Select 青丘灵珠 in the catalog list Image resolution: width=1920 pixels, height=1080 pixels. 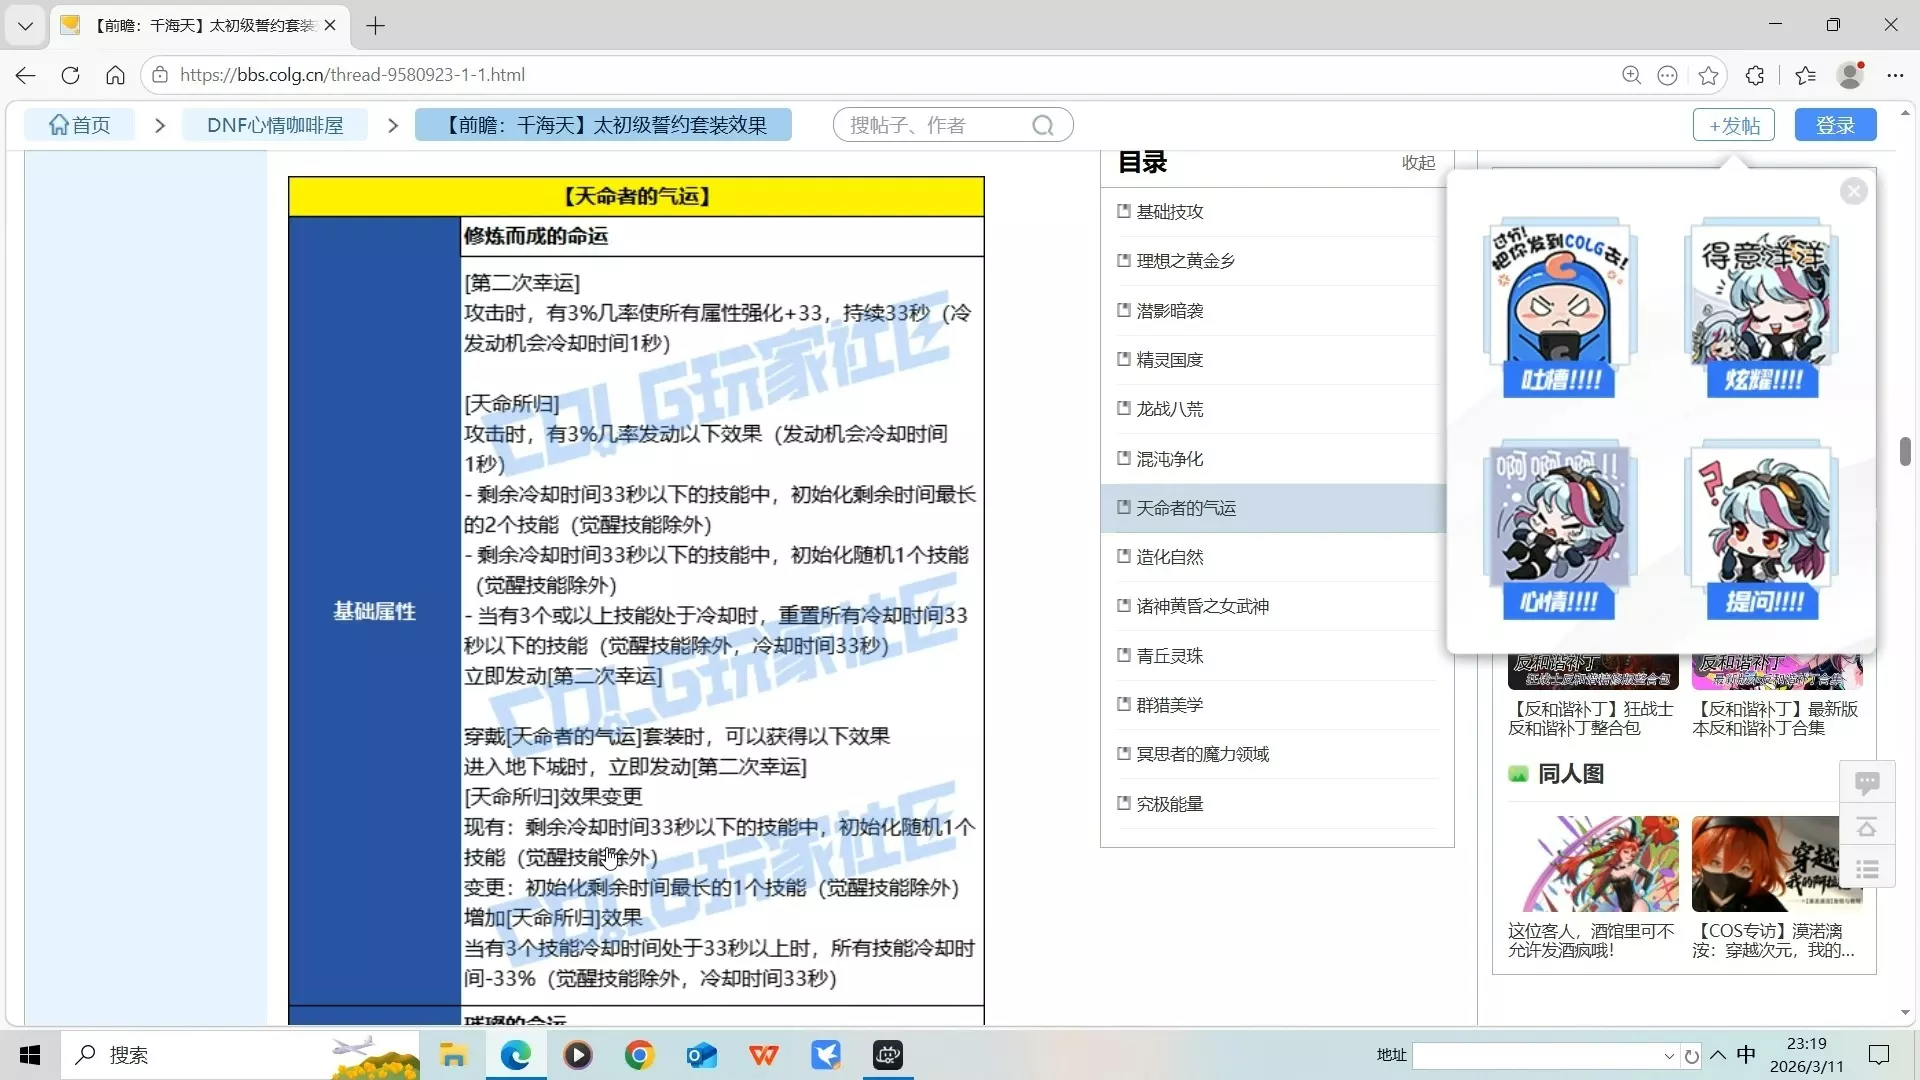pos(1169,656)
